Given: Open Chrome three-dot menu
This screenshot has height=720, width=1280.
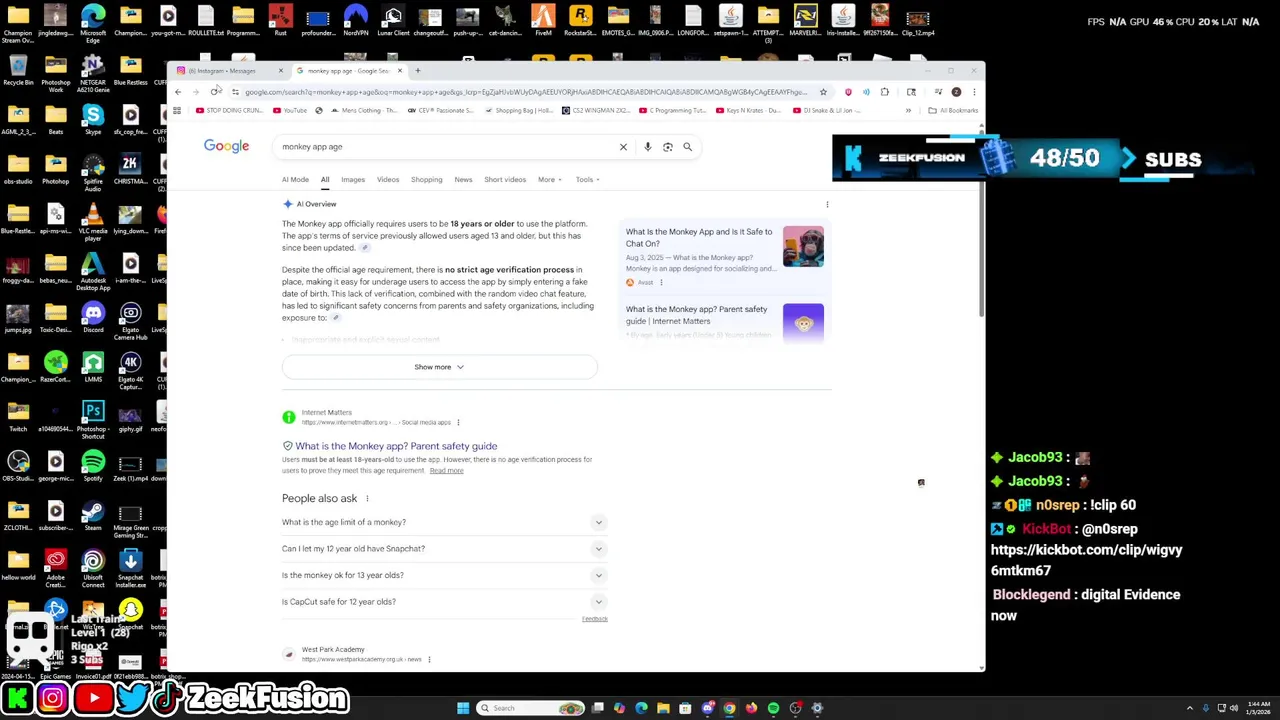Looking at the screenshot, I should click(x=974, y=92).
